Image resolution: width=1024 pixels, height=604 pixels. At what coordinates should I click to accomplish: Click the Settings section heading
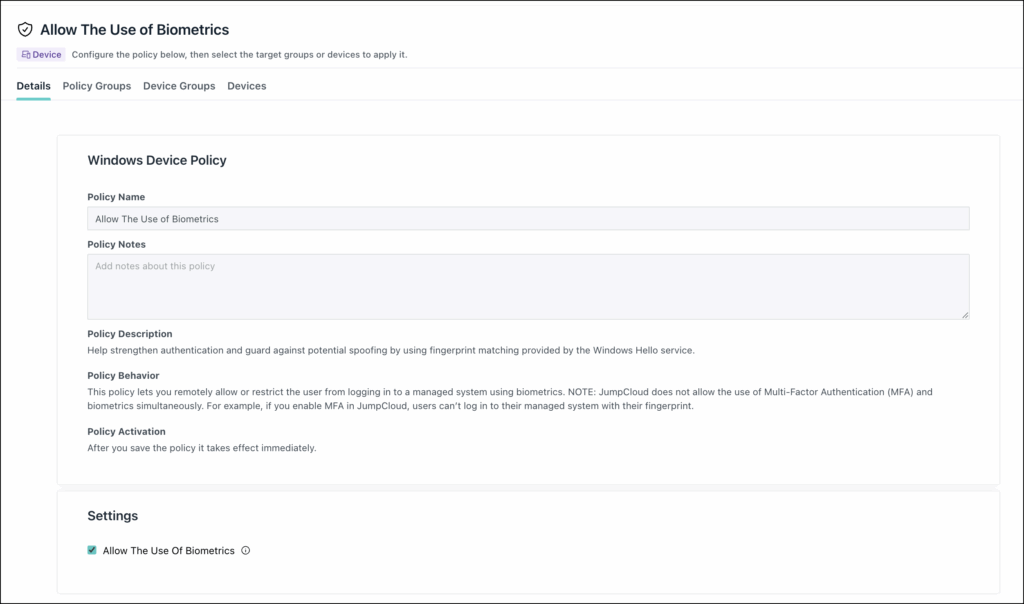click(112, 516)
